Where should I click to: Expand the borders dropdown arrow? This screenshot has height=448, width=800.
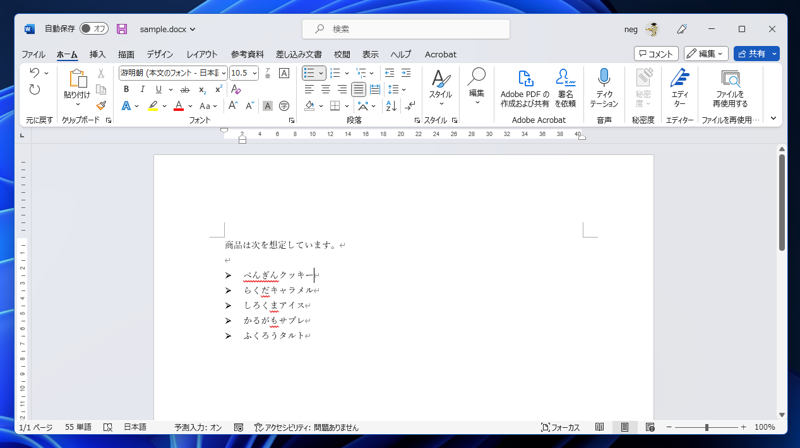(347, 106)
